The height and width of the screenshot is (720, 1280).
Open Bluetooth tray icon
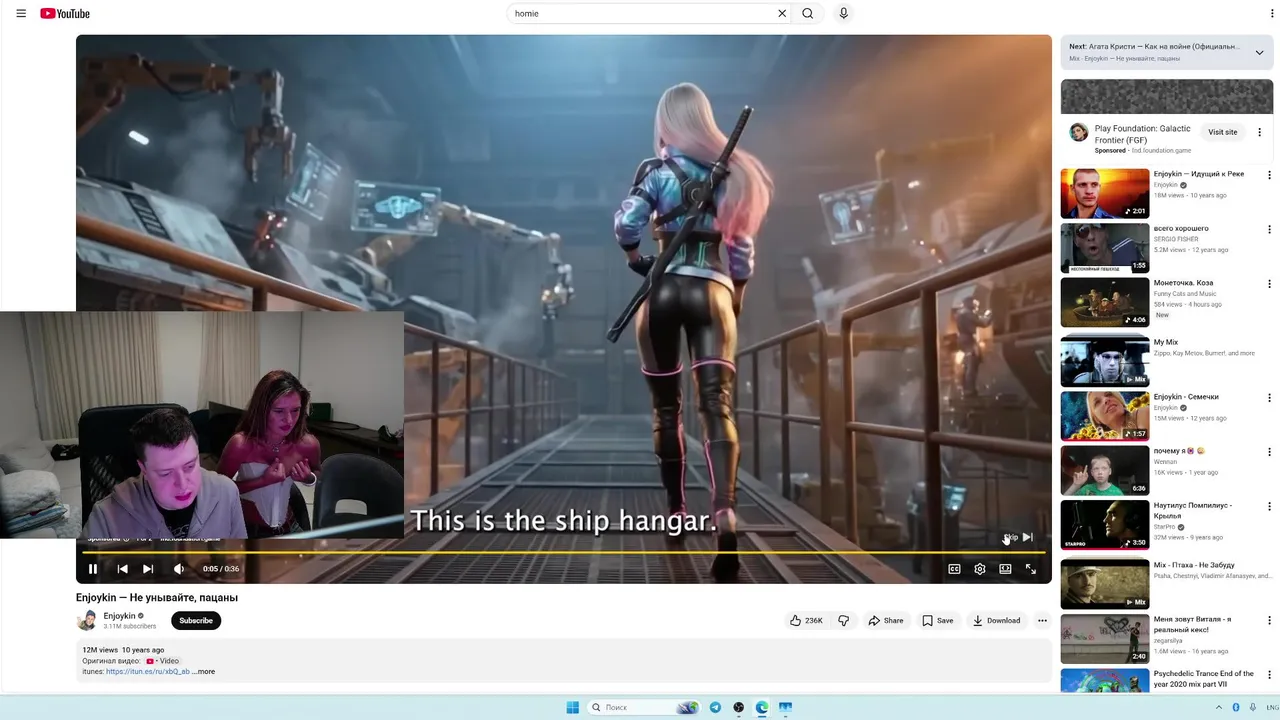(x=1236, y=707)
